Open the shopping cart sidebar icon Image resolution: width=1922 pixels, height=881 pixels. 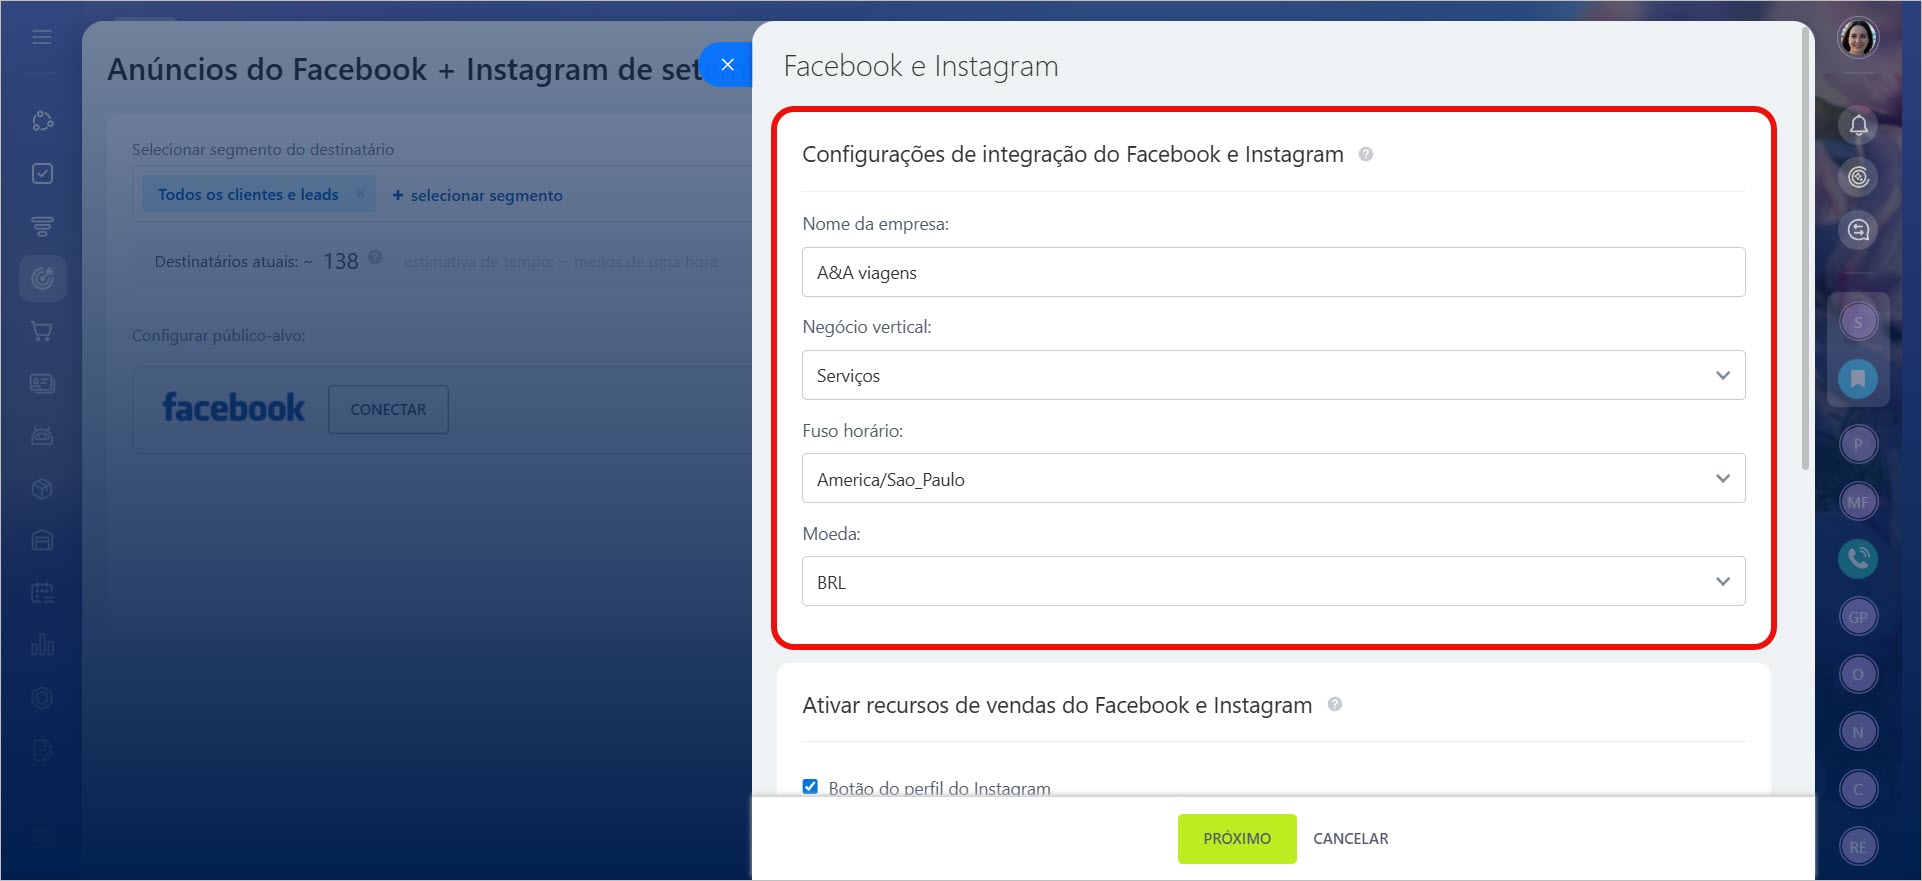click(x=42, y=331)
